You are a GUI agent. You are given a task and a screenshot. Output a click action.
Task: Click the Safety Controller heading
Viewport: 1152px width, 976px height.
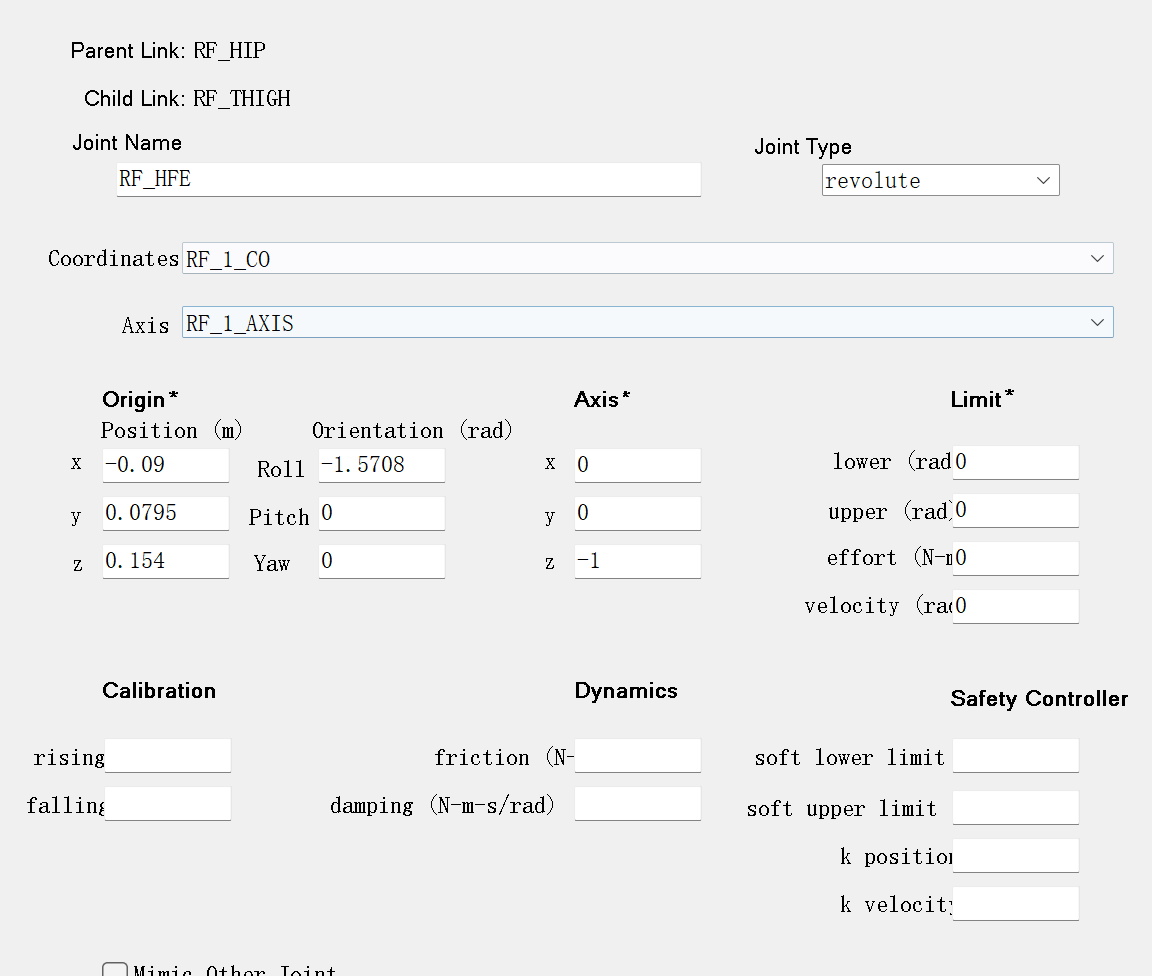[x=1039, y=699]
